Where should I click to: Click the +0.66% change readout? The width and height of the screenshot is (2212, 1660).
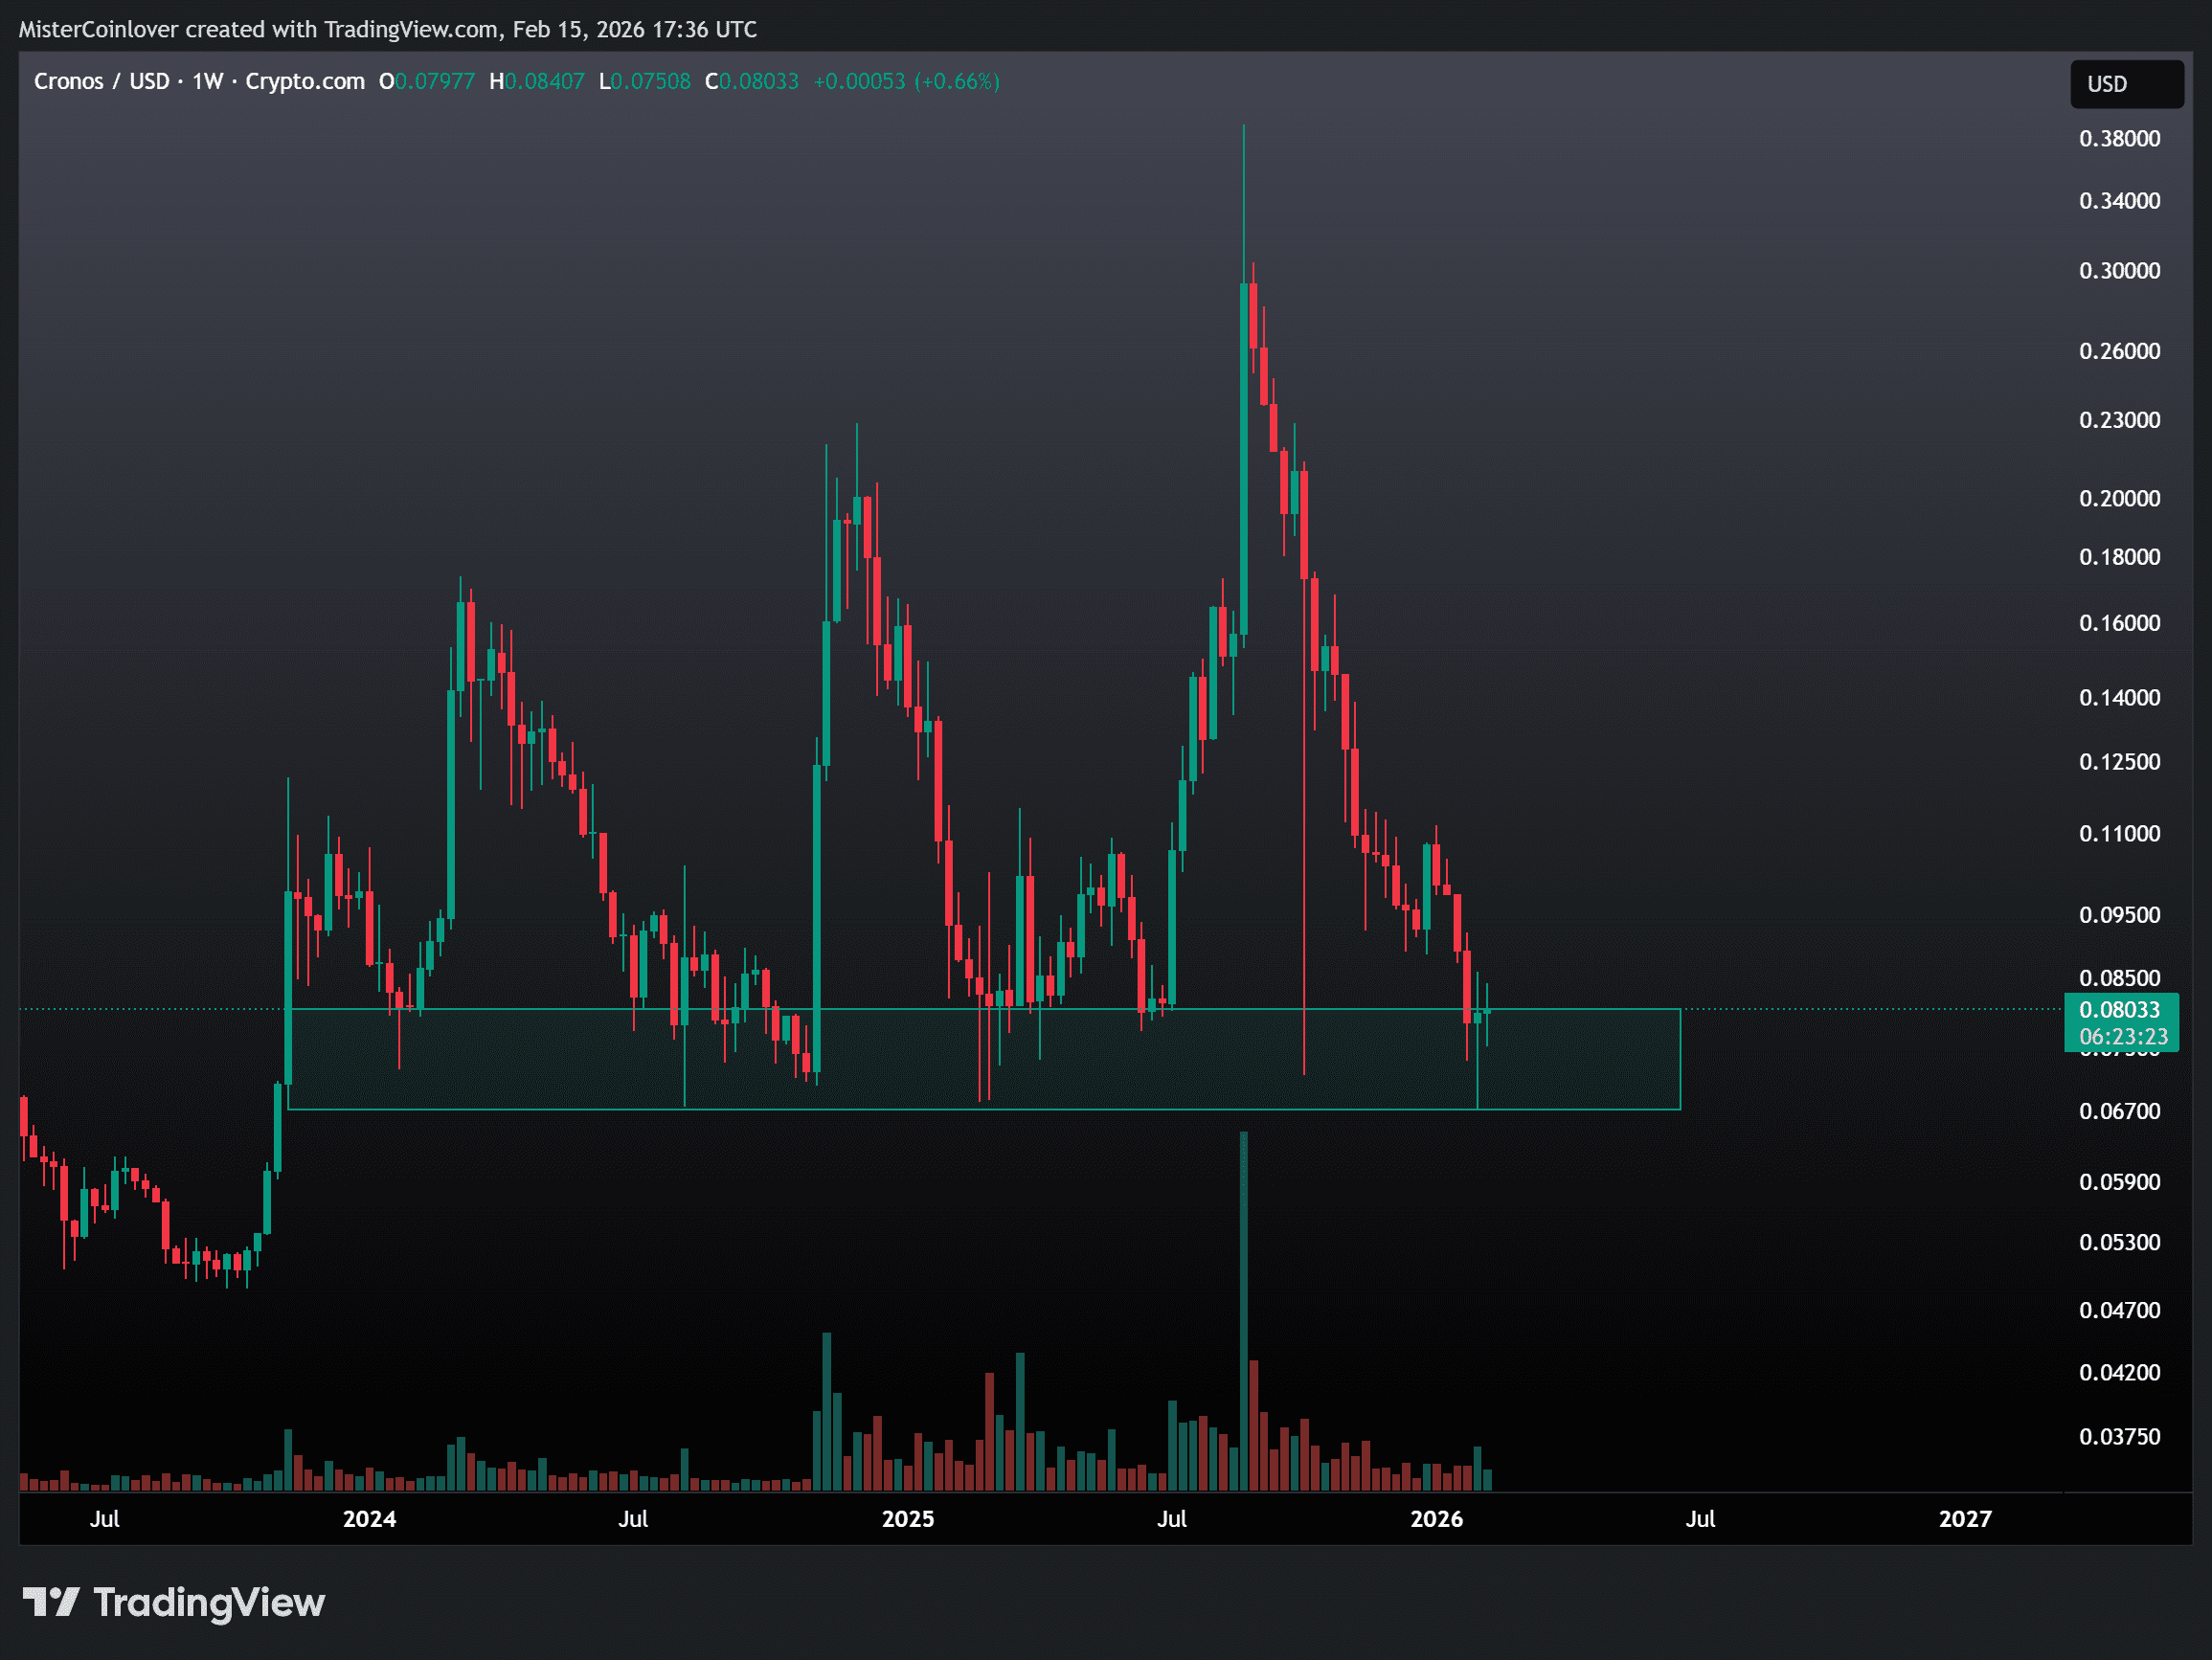[957, 81]
